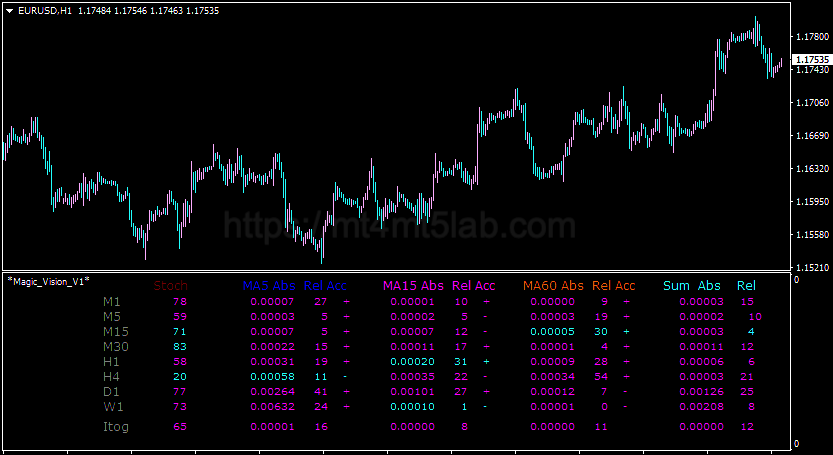Viewport: 833px width, 455px height.
Task: Click MA60 Abs value 0.00009 in H1 row
Action: coord(553,361)
